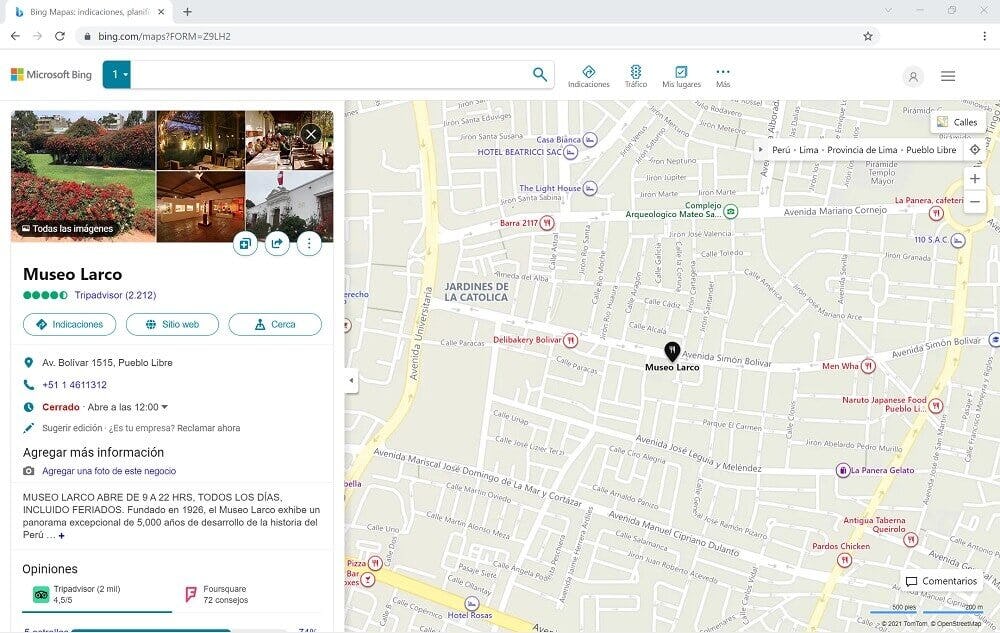Open the Más overflow menu icon

point(723,72)
